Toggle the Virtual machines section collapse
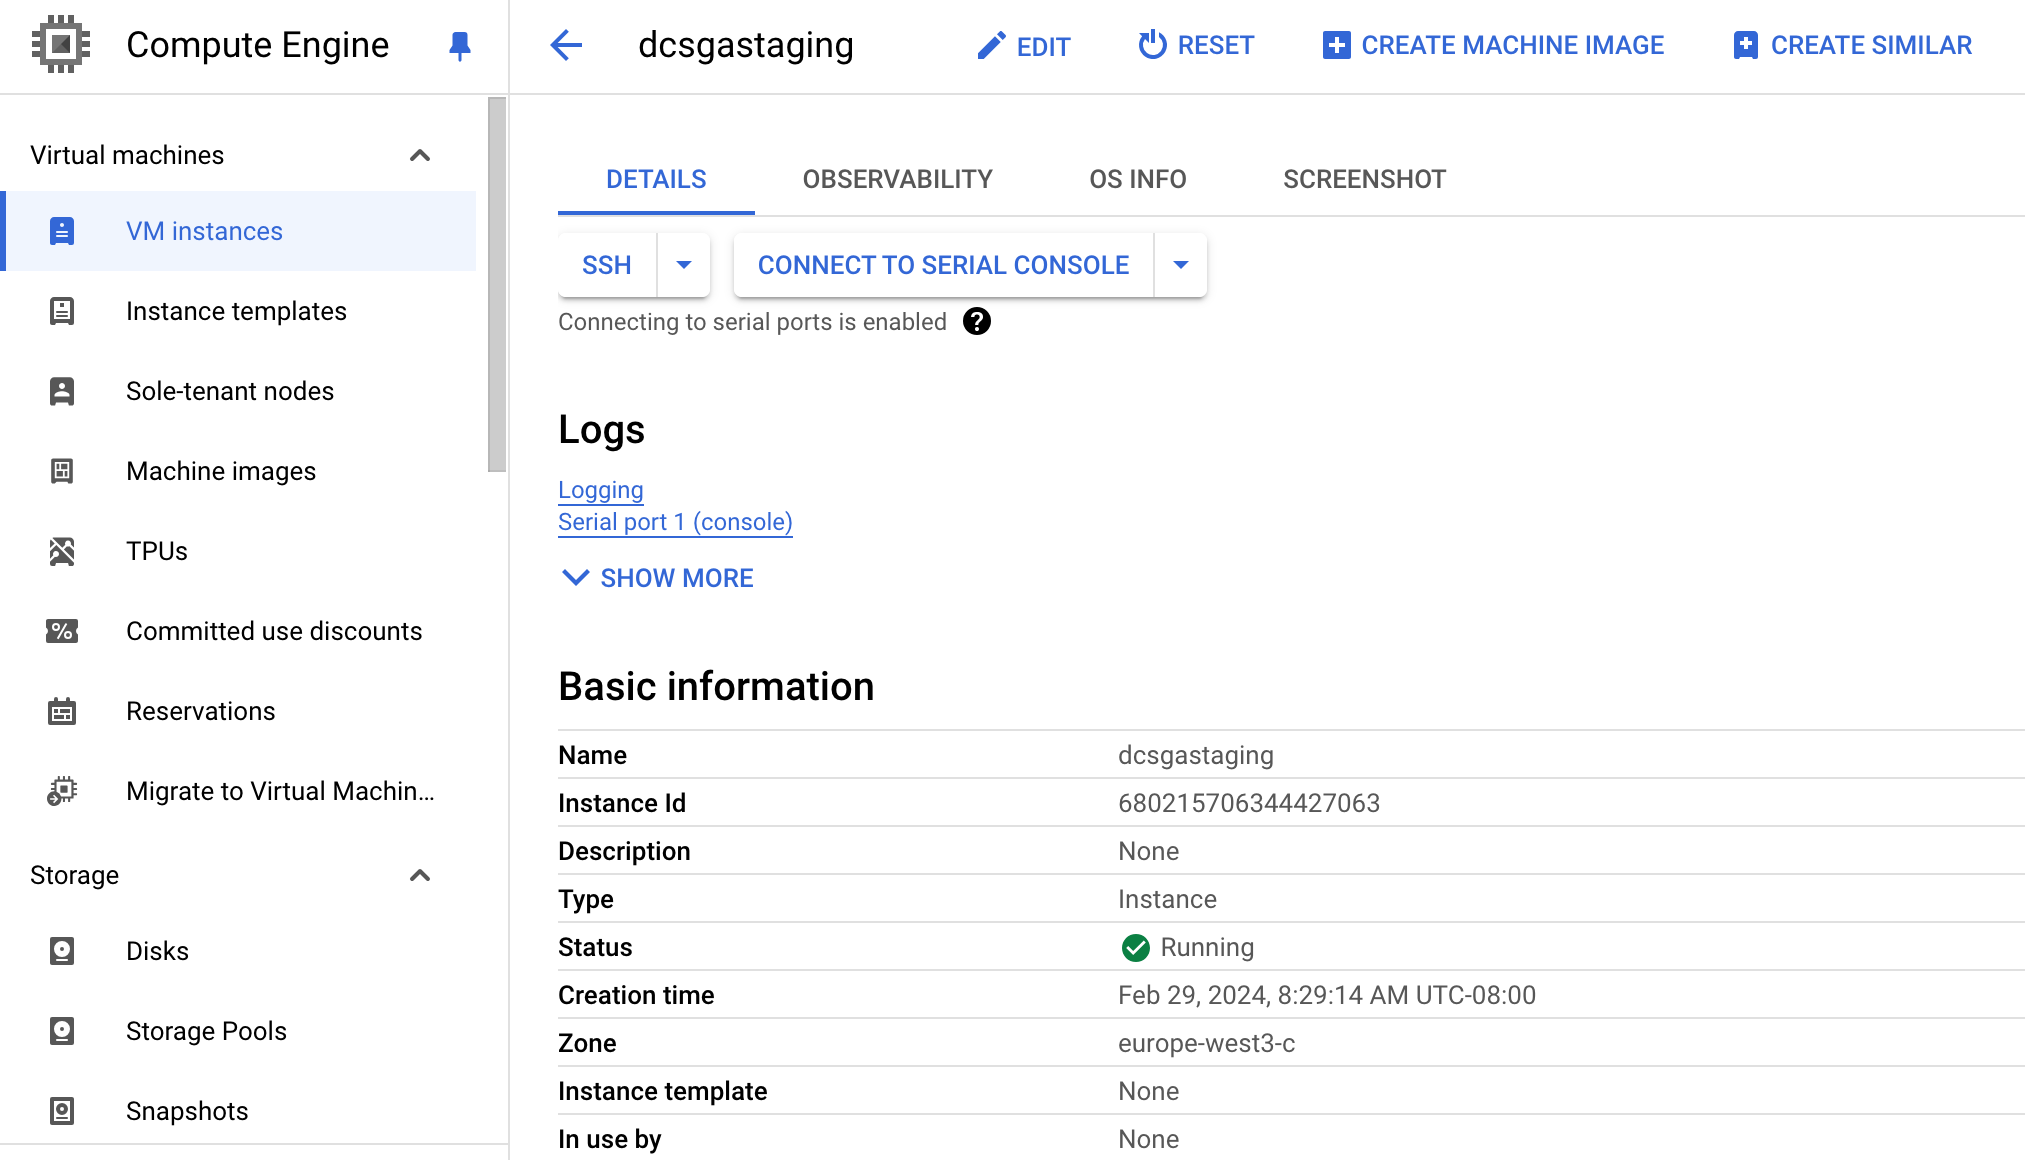Image resolution: width=2025 pixels, height=1160 pixels. (x=424, y=154)
